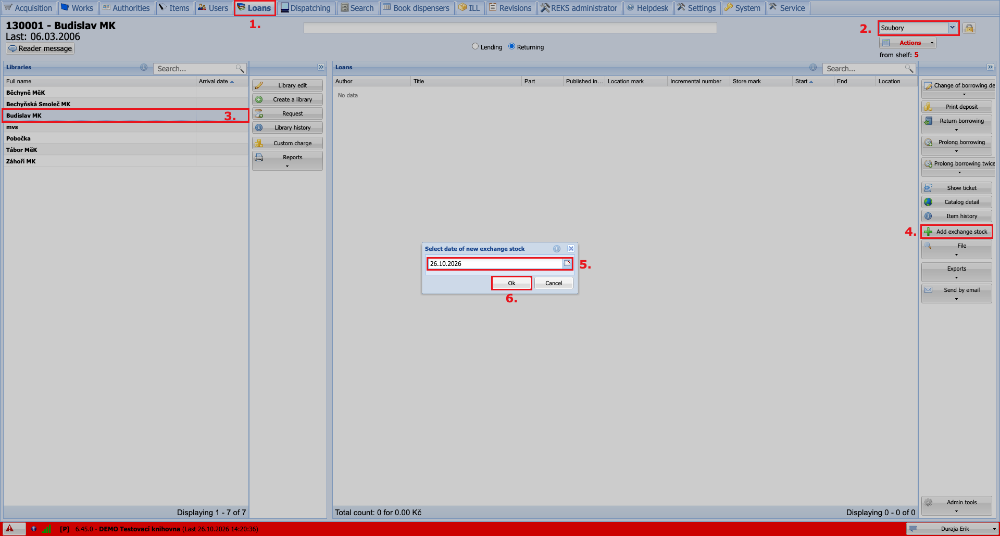Click the Prolong borrowing button

click(957, 145)
